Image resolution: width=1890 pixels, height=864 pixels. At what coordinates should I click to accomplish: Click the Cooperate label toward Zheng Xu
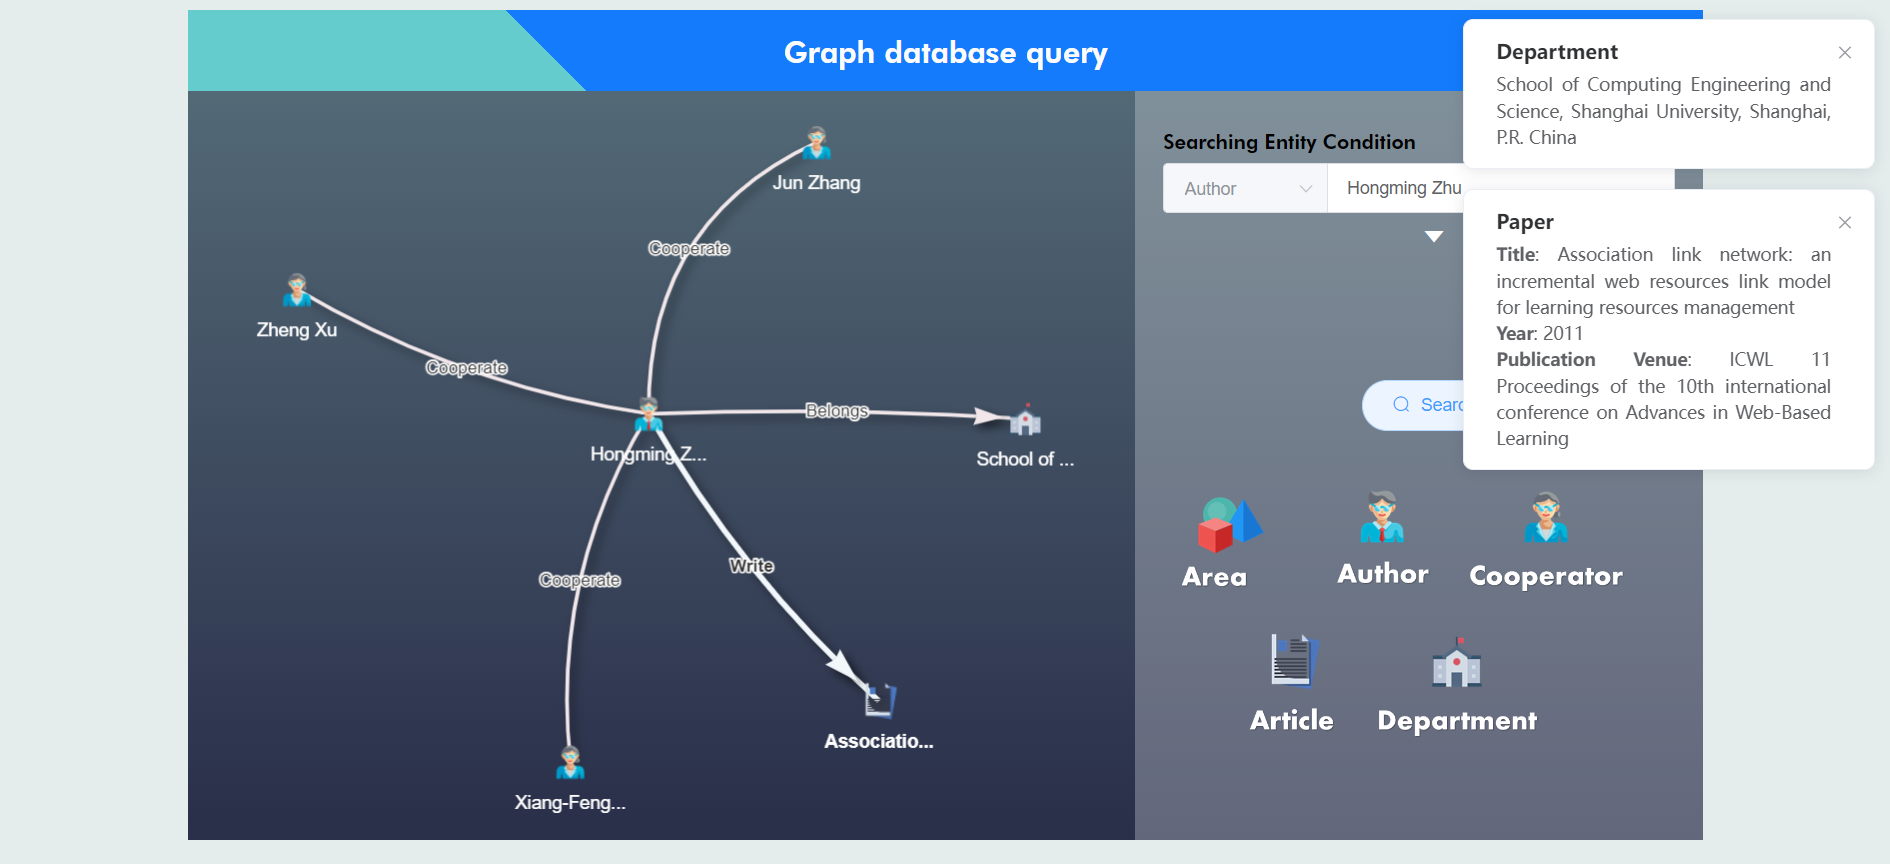(467, 368)
